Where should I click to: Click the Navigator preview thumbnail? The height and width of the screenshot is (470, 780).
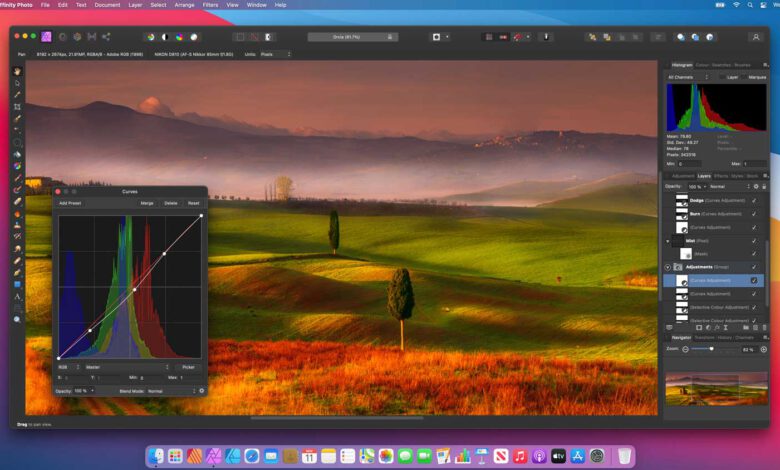point(716,388)
